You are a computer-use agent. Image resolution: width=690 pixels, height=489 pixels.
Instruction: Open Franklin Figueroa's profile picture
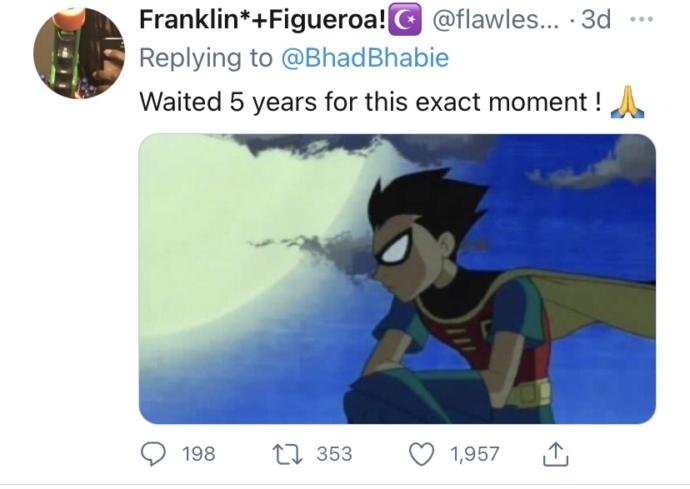point(79,53)
